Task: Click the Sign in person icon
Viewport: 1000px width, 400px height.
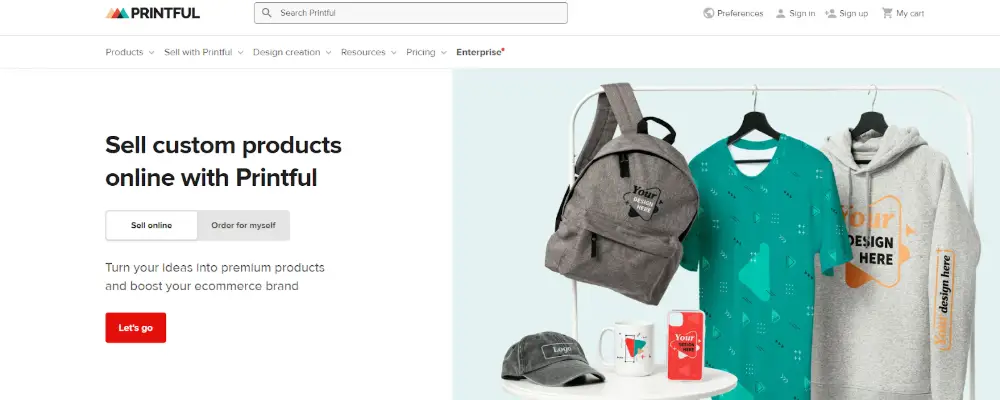Action: pos(780,13)
